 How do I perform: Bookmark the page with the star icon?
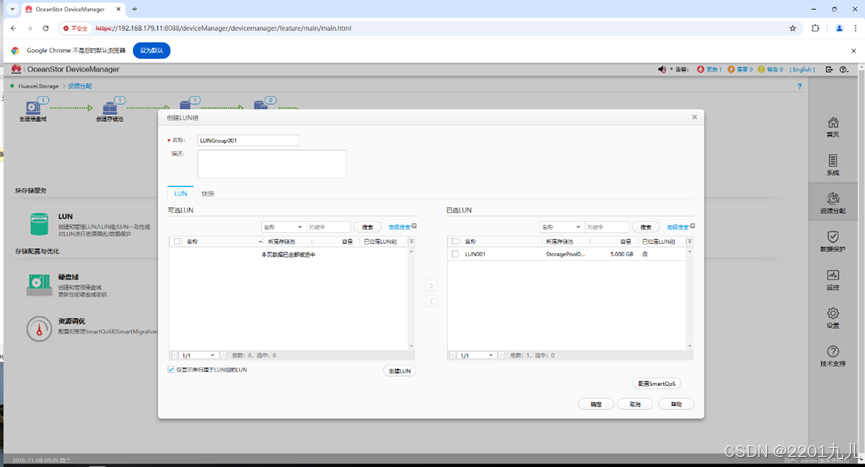(x=793, y=28)
